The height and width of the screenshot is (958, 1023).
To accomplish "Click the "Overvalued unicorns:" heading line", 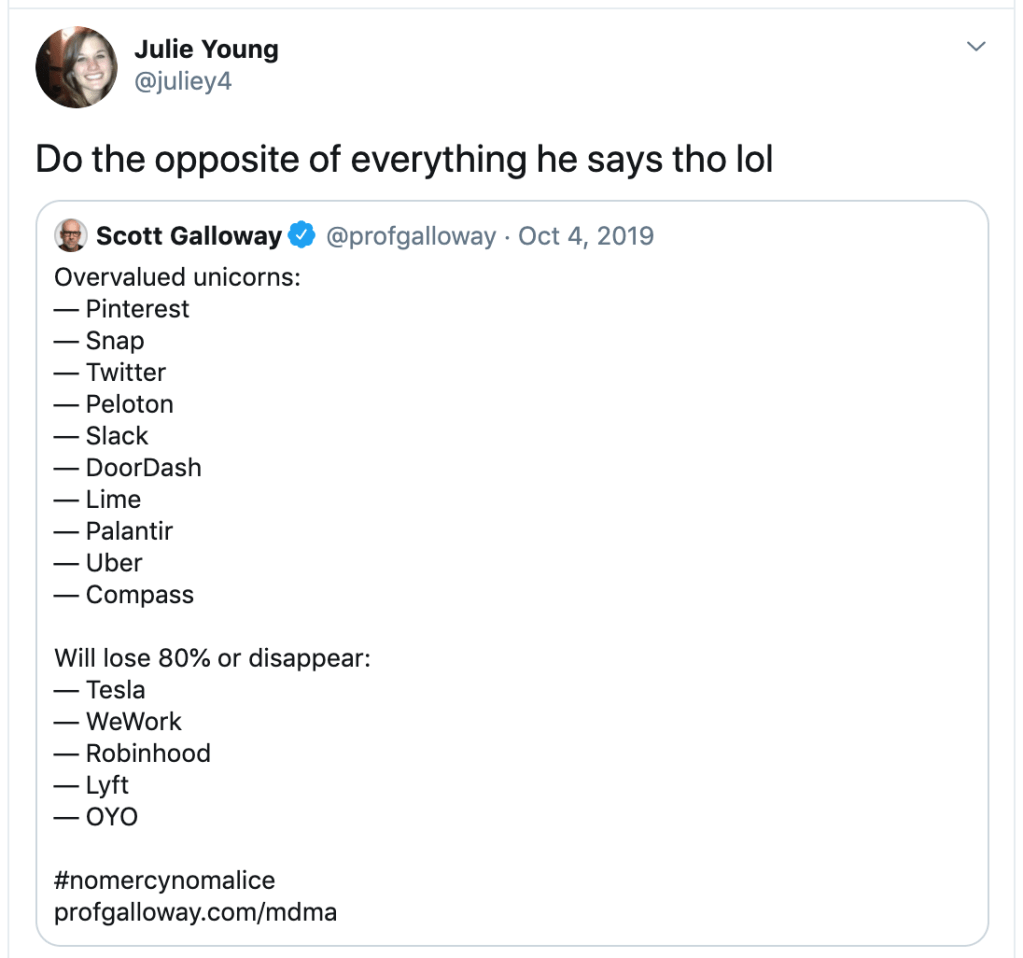I will coord(177,277).
